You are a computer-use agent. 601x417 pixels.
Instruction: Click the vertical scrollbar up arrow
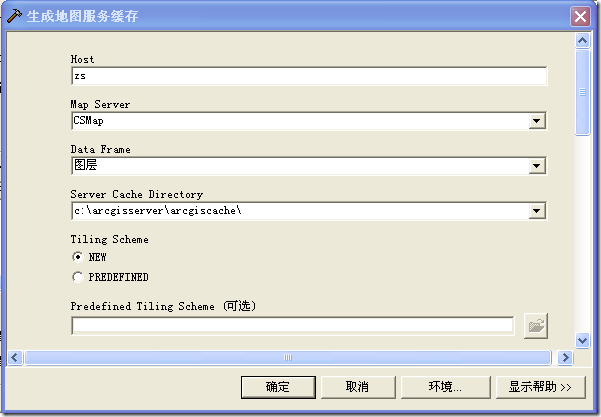pos(583,40)
